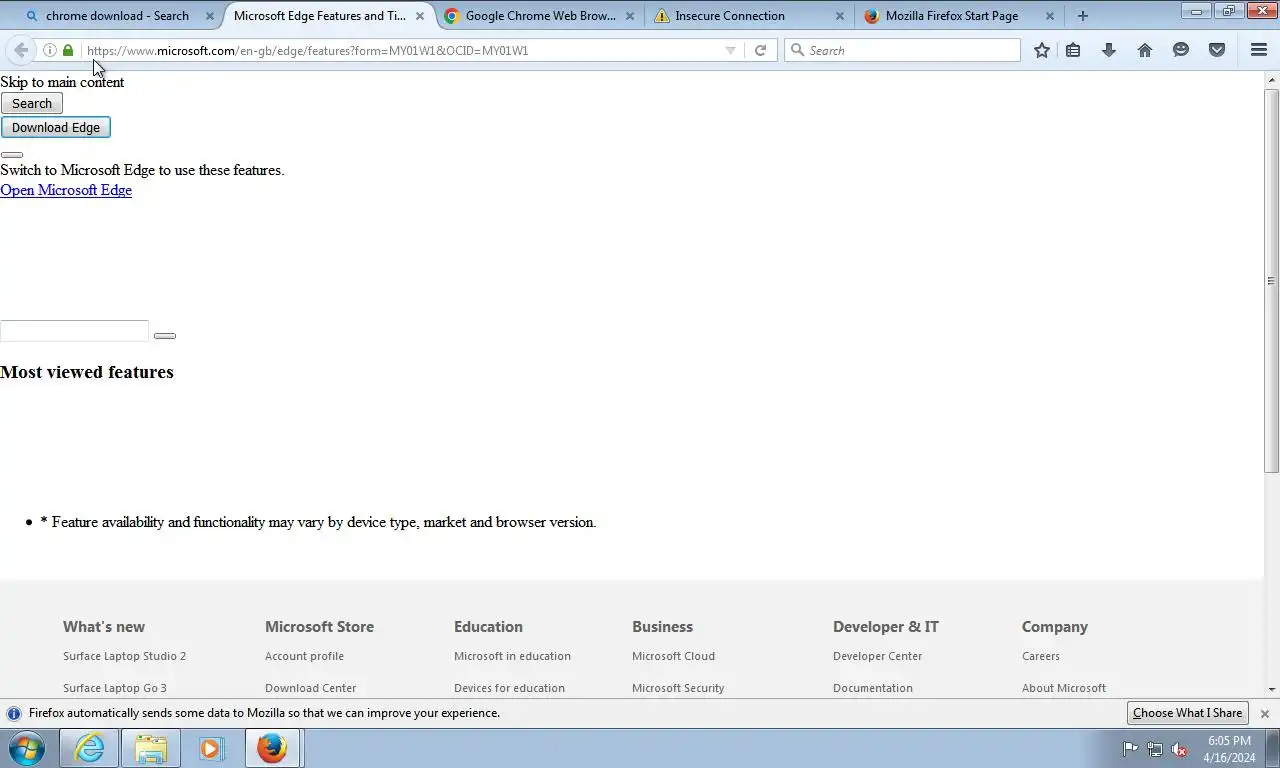Click the vertical scrollbar thumb
The height and width of the screenshot is (768, 1280).
tap(1272, 280)
